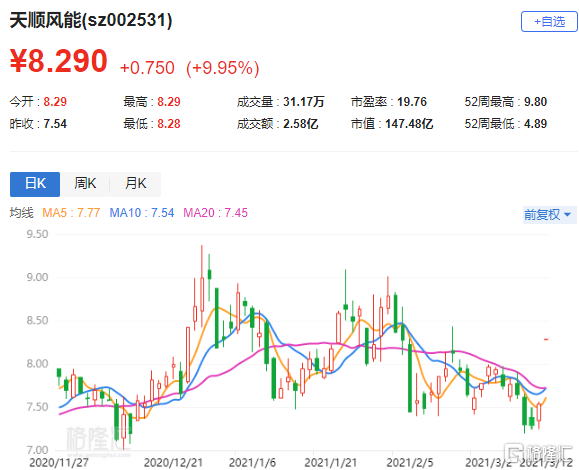
Task: Click the 9.50 price axis label
Action: click(37, 234)
